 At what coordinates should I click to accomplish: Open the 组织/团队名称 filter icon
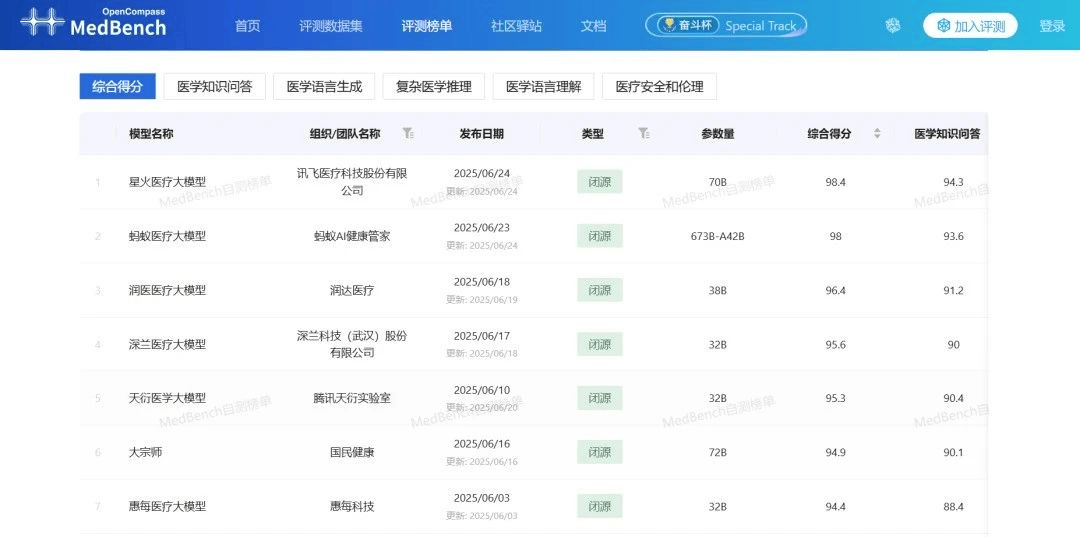pos(408,134)
